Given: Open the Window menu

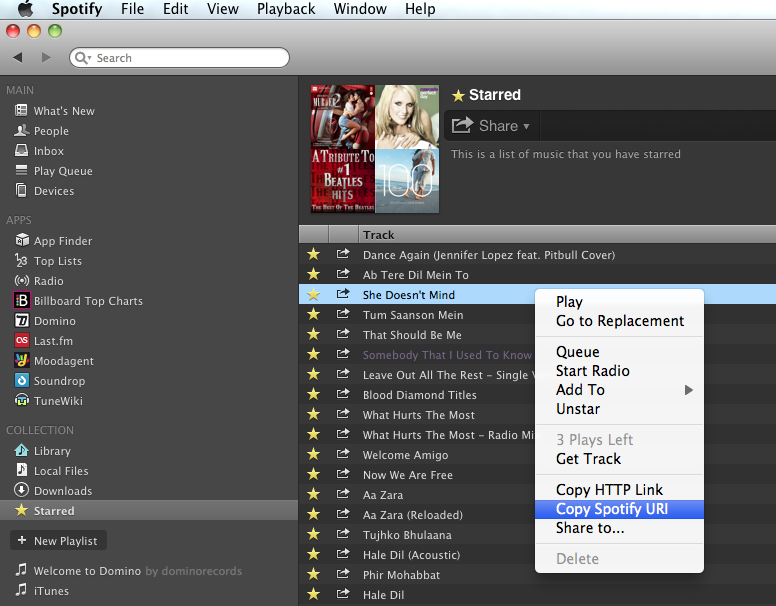Looking at the screenshot, I should (x=360, y=9).
